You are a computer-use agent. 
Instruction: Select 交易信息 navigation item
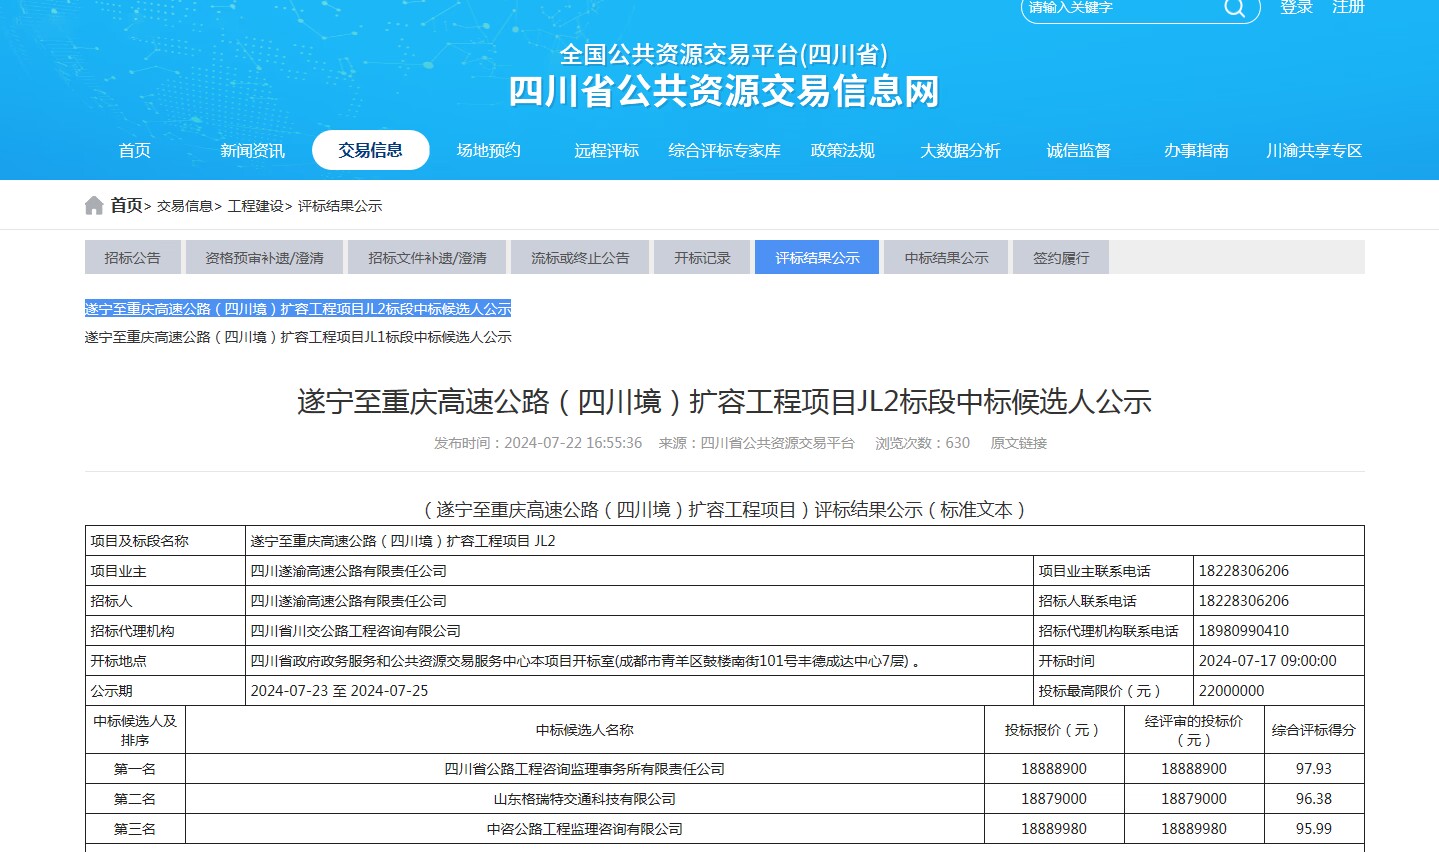(x=370, y=150)
